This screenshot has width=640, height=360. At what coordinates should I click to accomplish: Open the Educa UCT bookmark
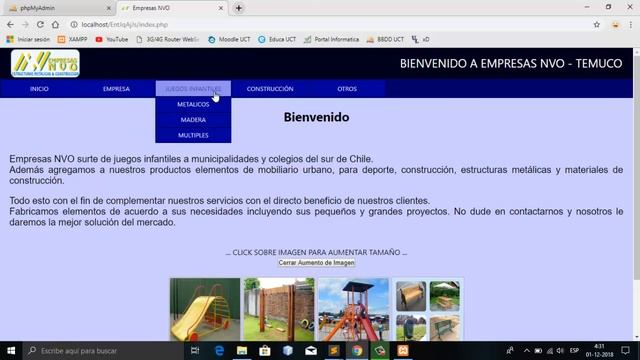[277, 39]
